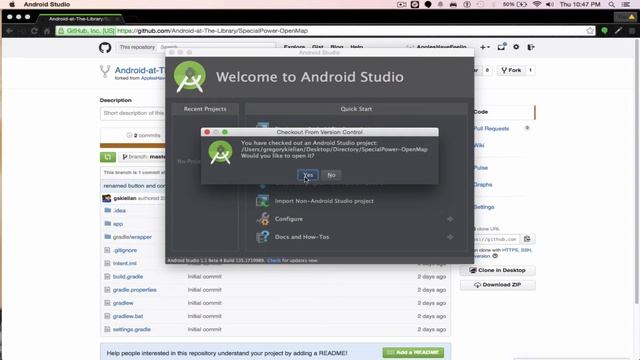The image size is (640, 360).
Task: Select Import Non-Android Studio project
Action: coord(324,201)
